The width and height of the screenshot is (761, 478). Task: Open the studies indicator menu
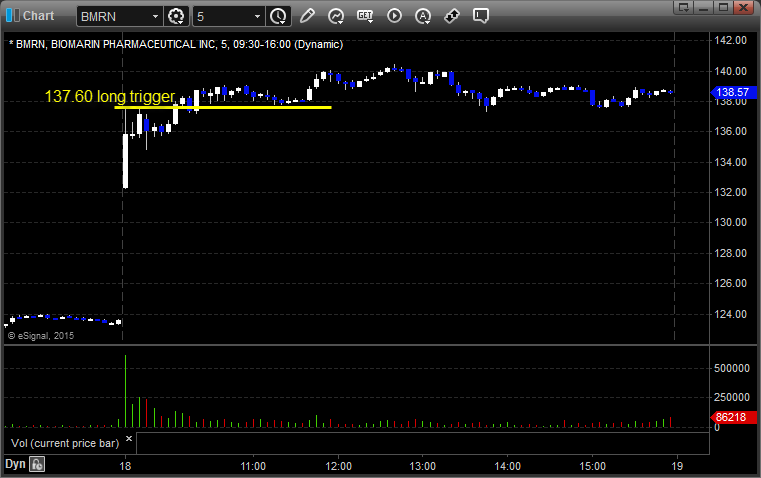coord(336,16)
